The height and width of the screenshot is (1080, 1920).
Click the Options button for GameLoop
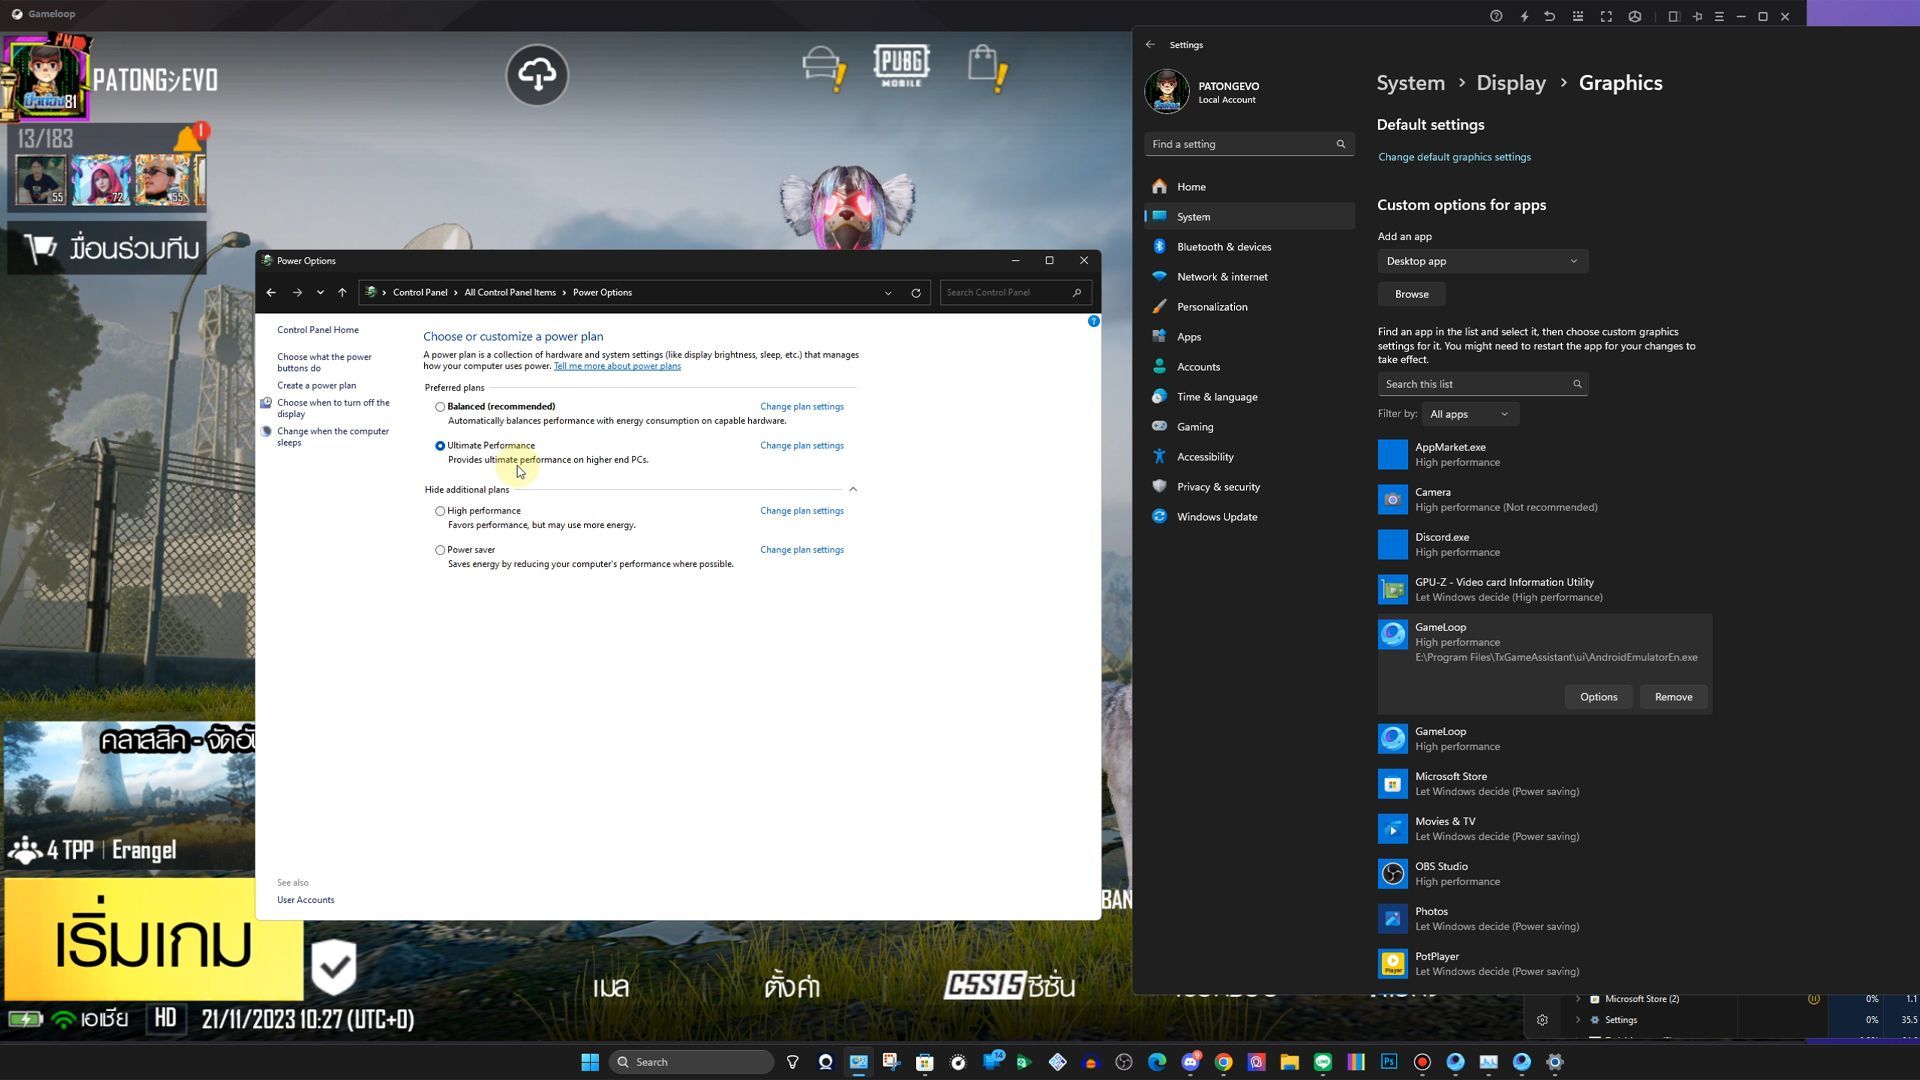point(1598,697)
